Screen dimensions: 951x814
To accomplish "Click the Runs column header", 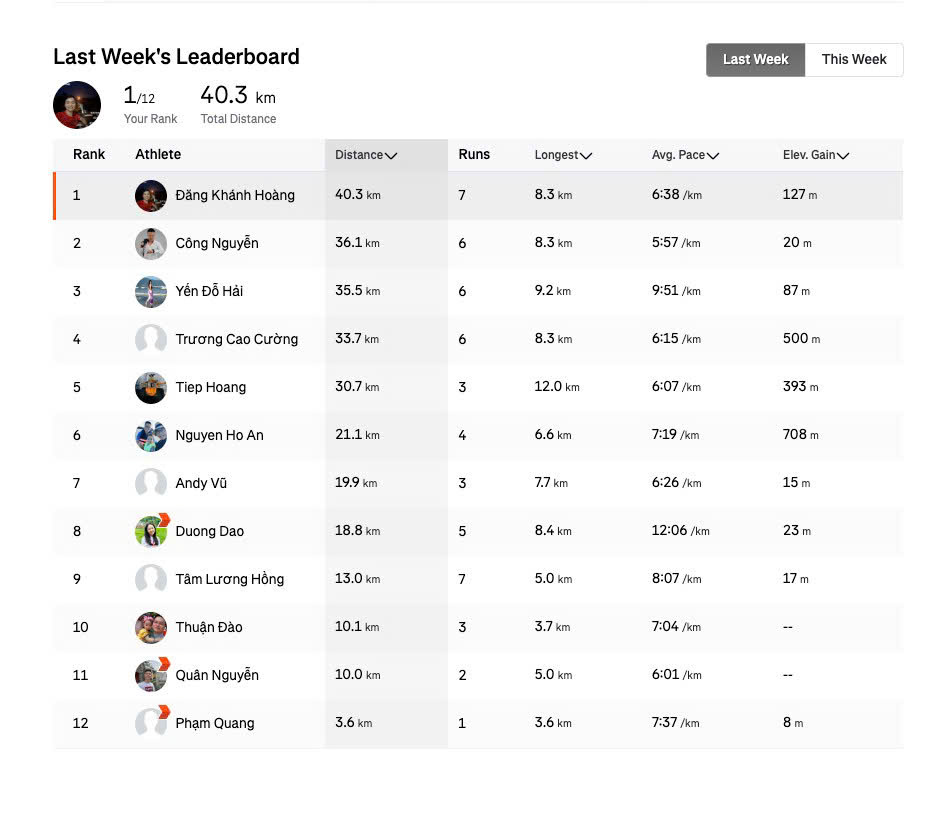I will (474, 155).
